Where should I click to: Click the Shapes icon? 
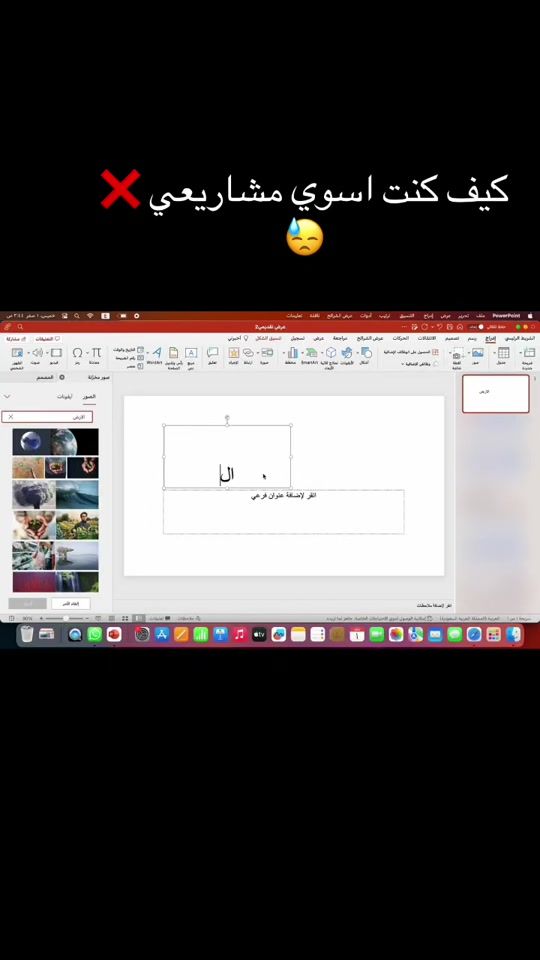(366, 353)
